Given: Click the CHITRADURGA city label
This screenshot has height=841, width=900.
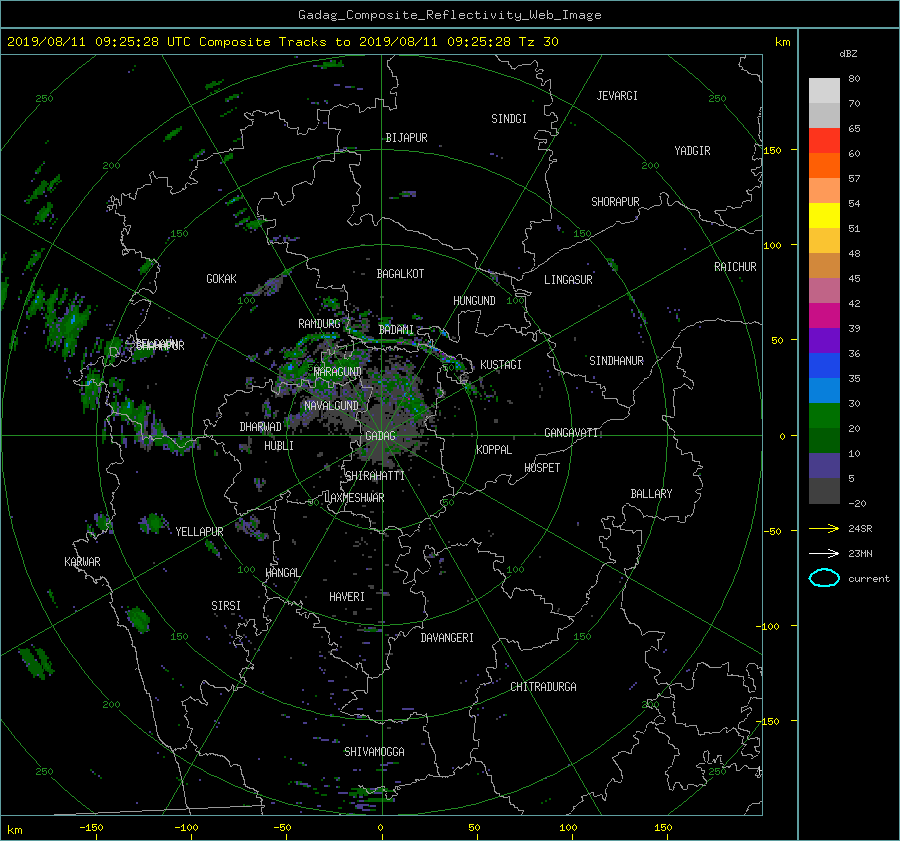Looking at the screenshot, I should (x=544, y=687).
